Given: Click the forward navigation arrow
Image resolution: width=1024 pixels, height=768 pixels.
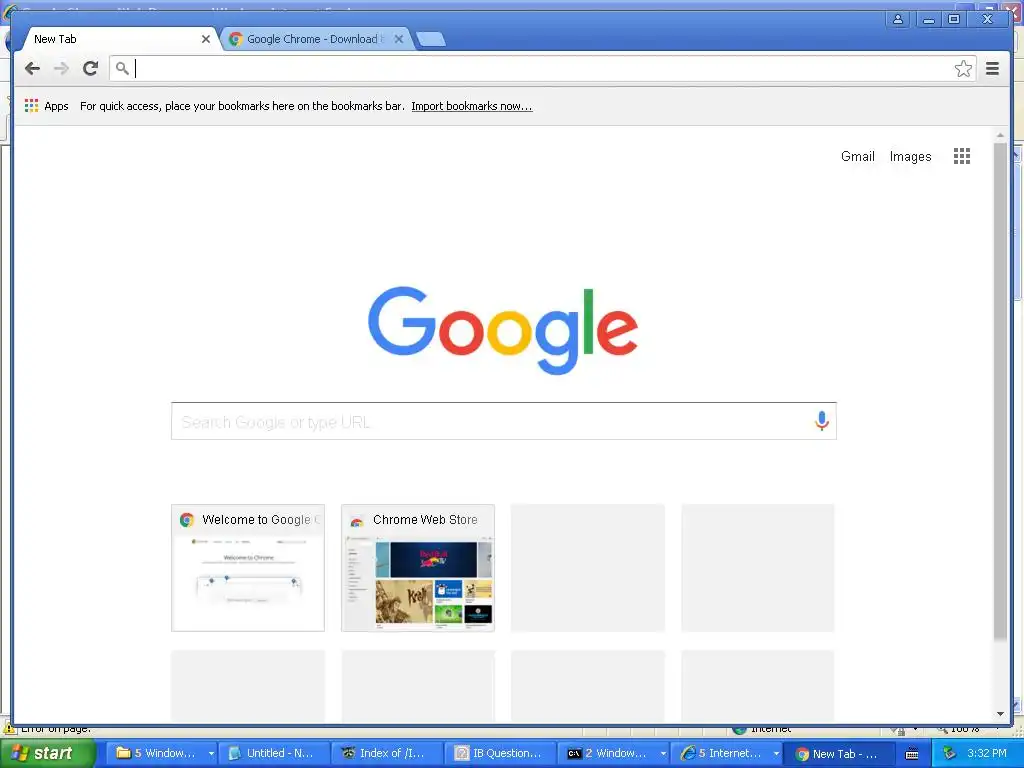Looking at the screenshot, I should (61, 69).
